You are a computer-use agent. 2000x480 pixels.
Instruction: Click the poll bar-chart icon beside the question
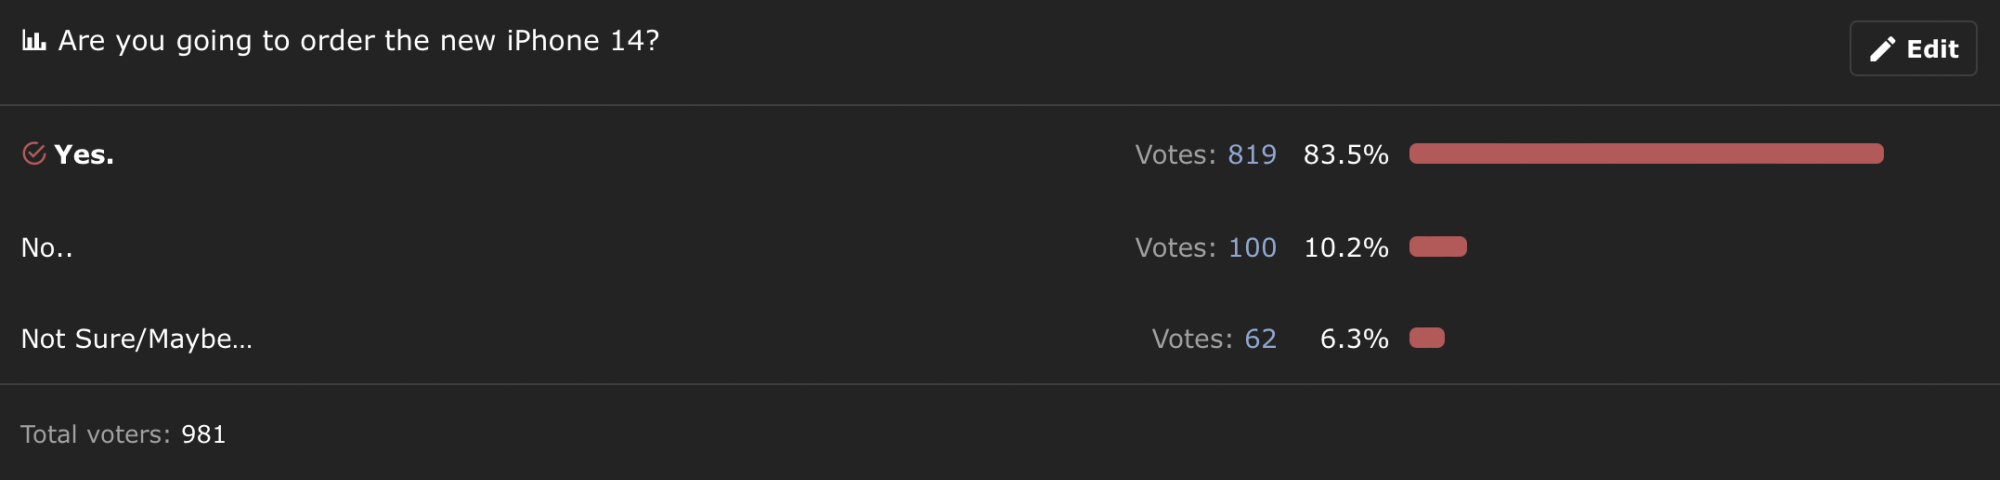(34, 41)
